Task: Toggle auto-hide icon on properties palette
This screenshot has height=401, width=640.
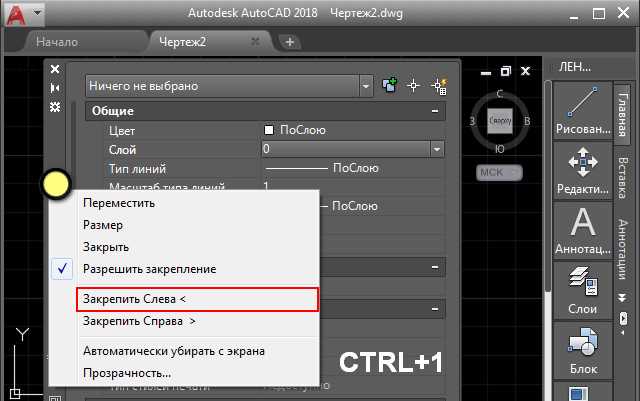Action: 55,88
